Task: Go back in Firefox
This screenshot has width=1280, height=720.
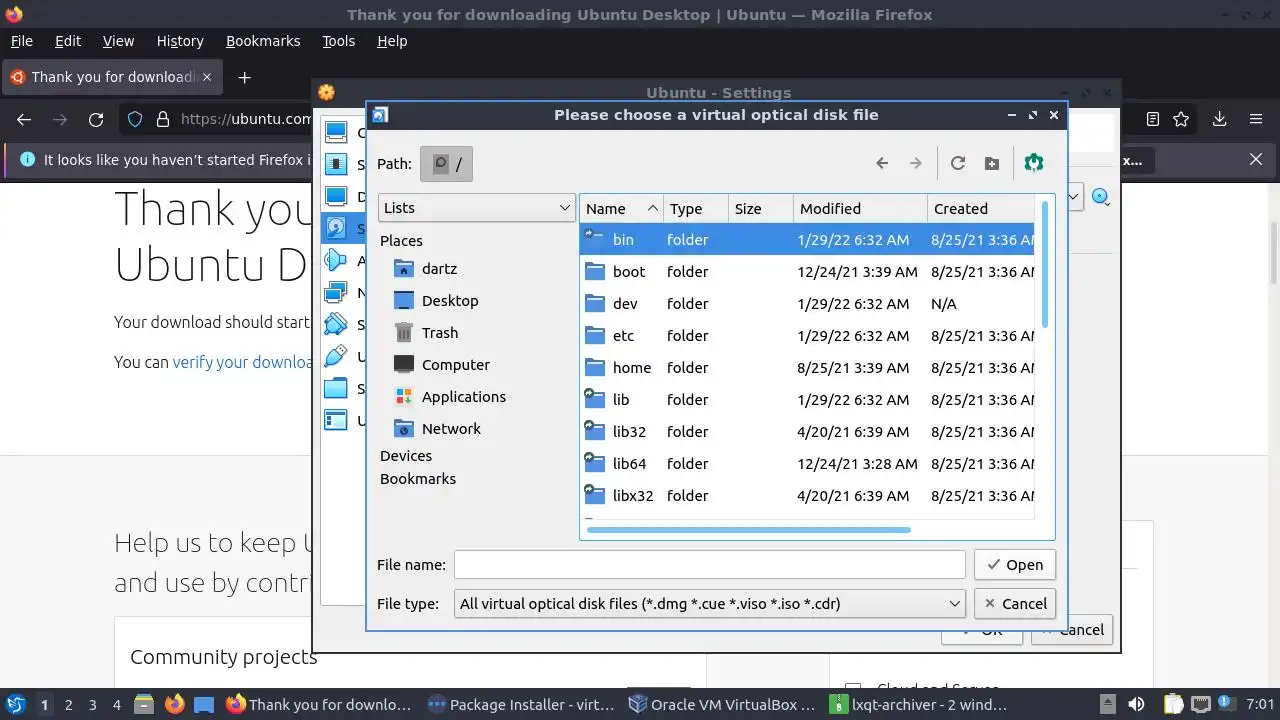Action: tap(24, 120)
